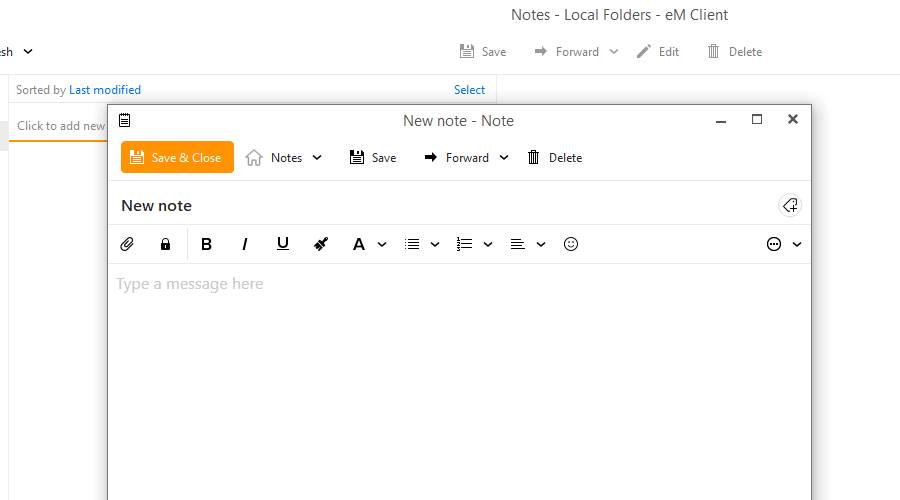Click the Save & Close button
900x500 pixels.
point(177,157)
